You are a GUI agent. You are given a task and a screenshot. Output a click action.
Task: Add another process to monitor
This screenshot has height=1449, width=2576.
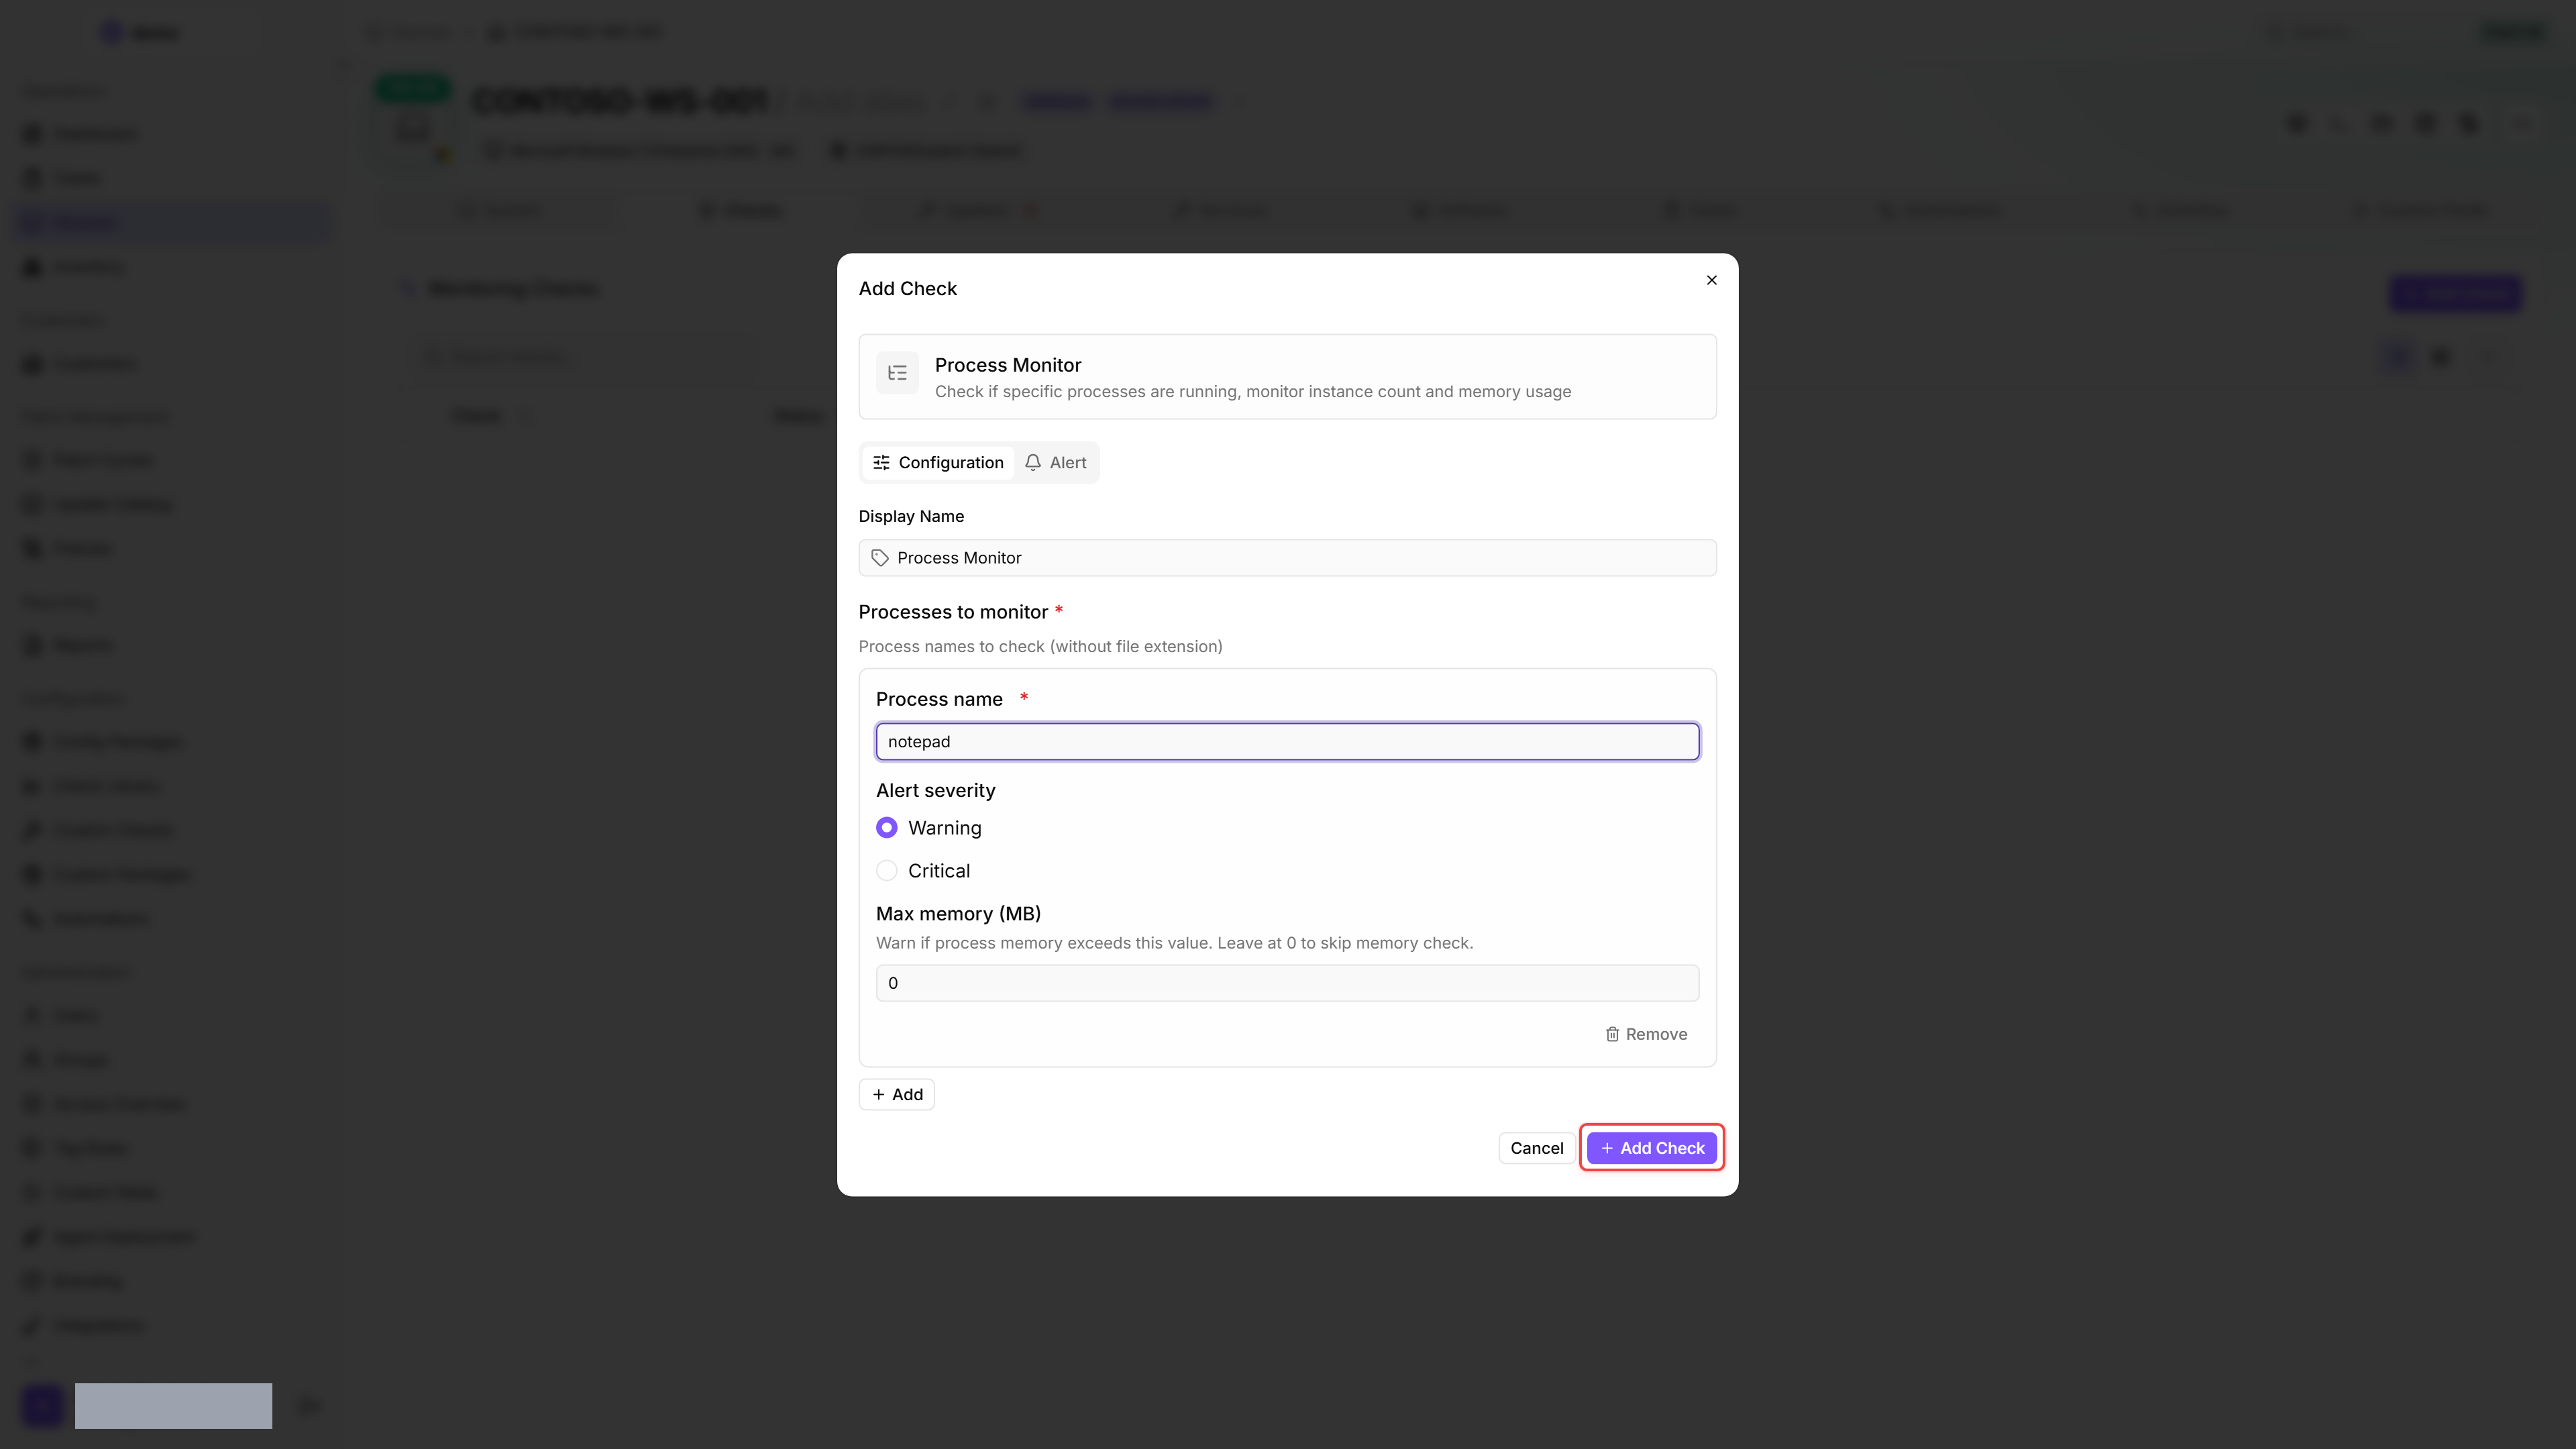897,1094
